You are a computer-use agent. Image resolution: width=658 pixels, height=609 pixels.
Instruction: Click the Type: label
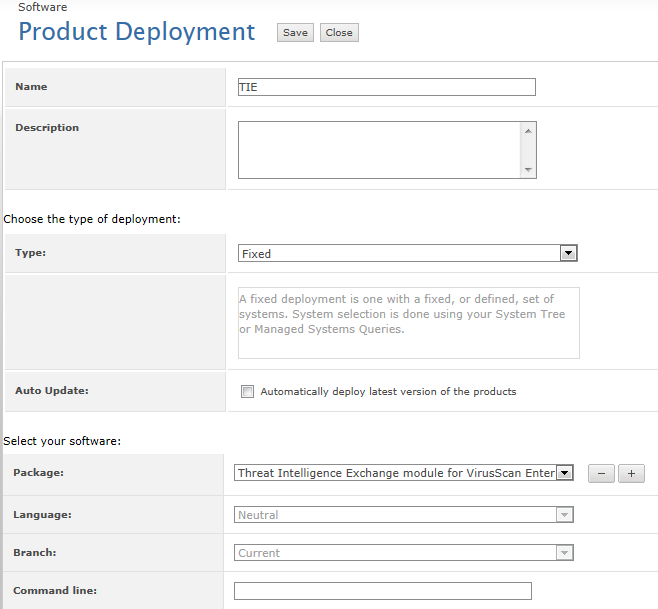tap(31, 253)
